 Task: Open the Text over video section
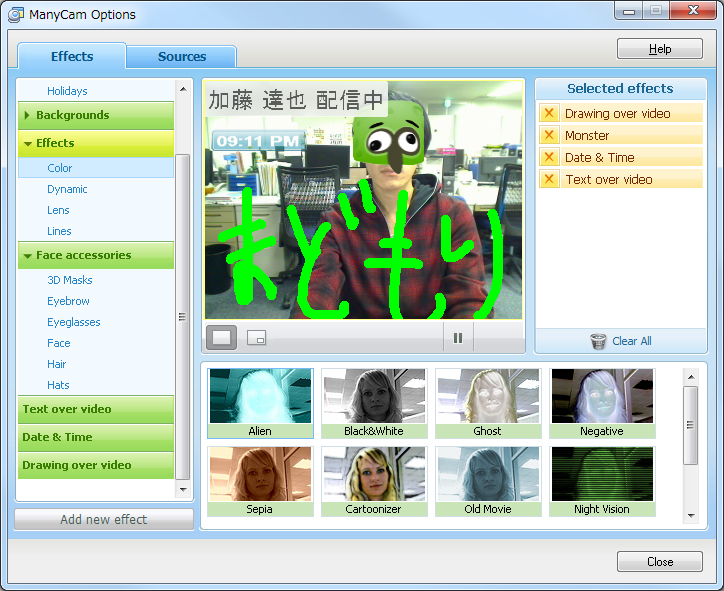point(96,409)
